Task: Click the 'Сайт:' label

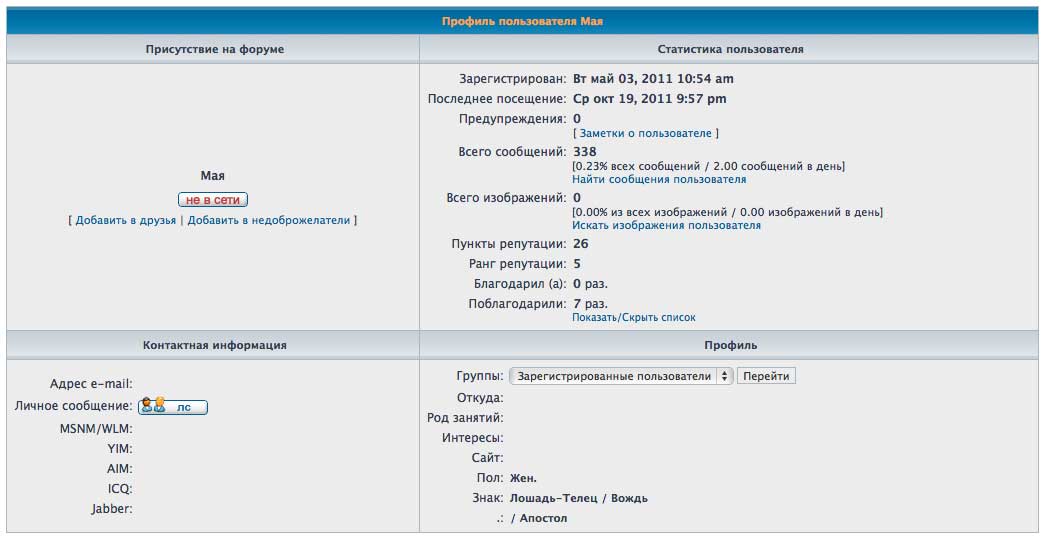Action: [x=487, y=458]
